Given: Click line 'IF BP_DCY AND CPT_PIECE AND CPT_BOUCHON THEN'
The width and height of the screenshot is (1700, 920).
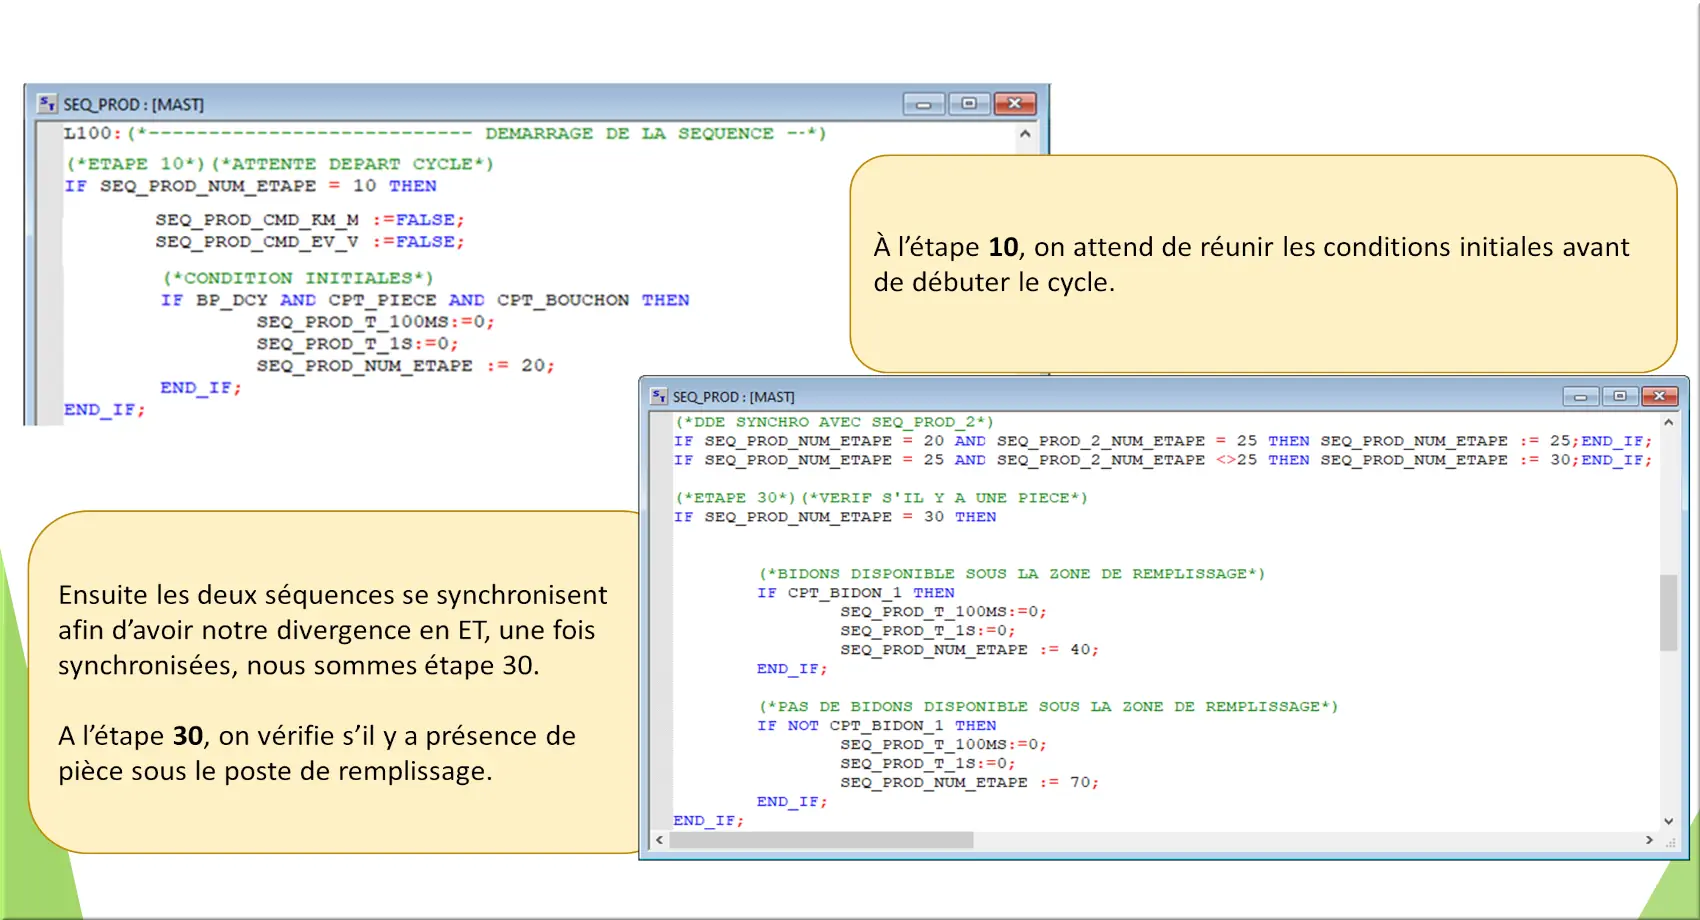Looking at the screenshot, I should coord(425,300).
